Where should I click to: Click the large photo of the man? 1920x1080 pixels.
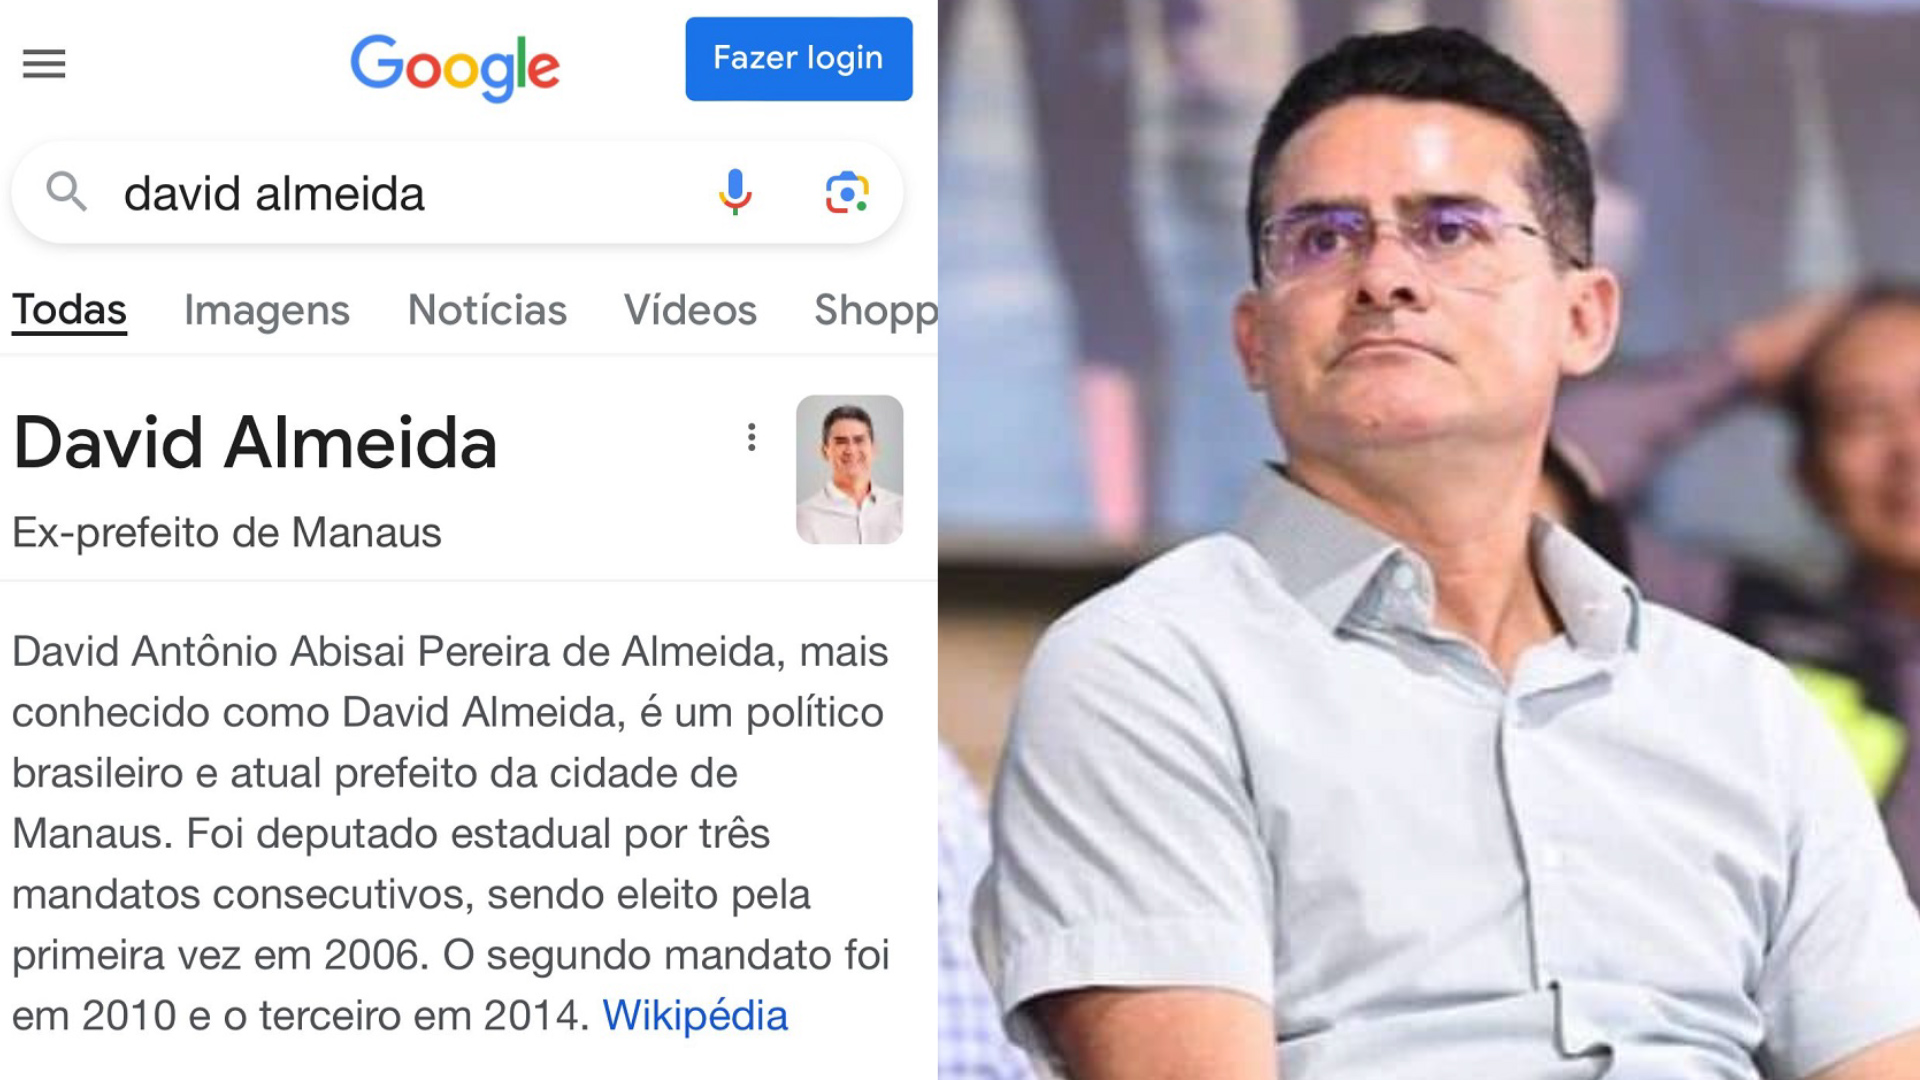(1428, 540)
